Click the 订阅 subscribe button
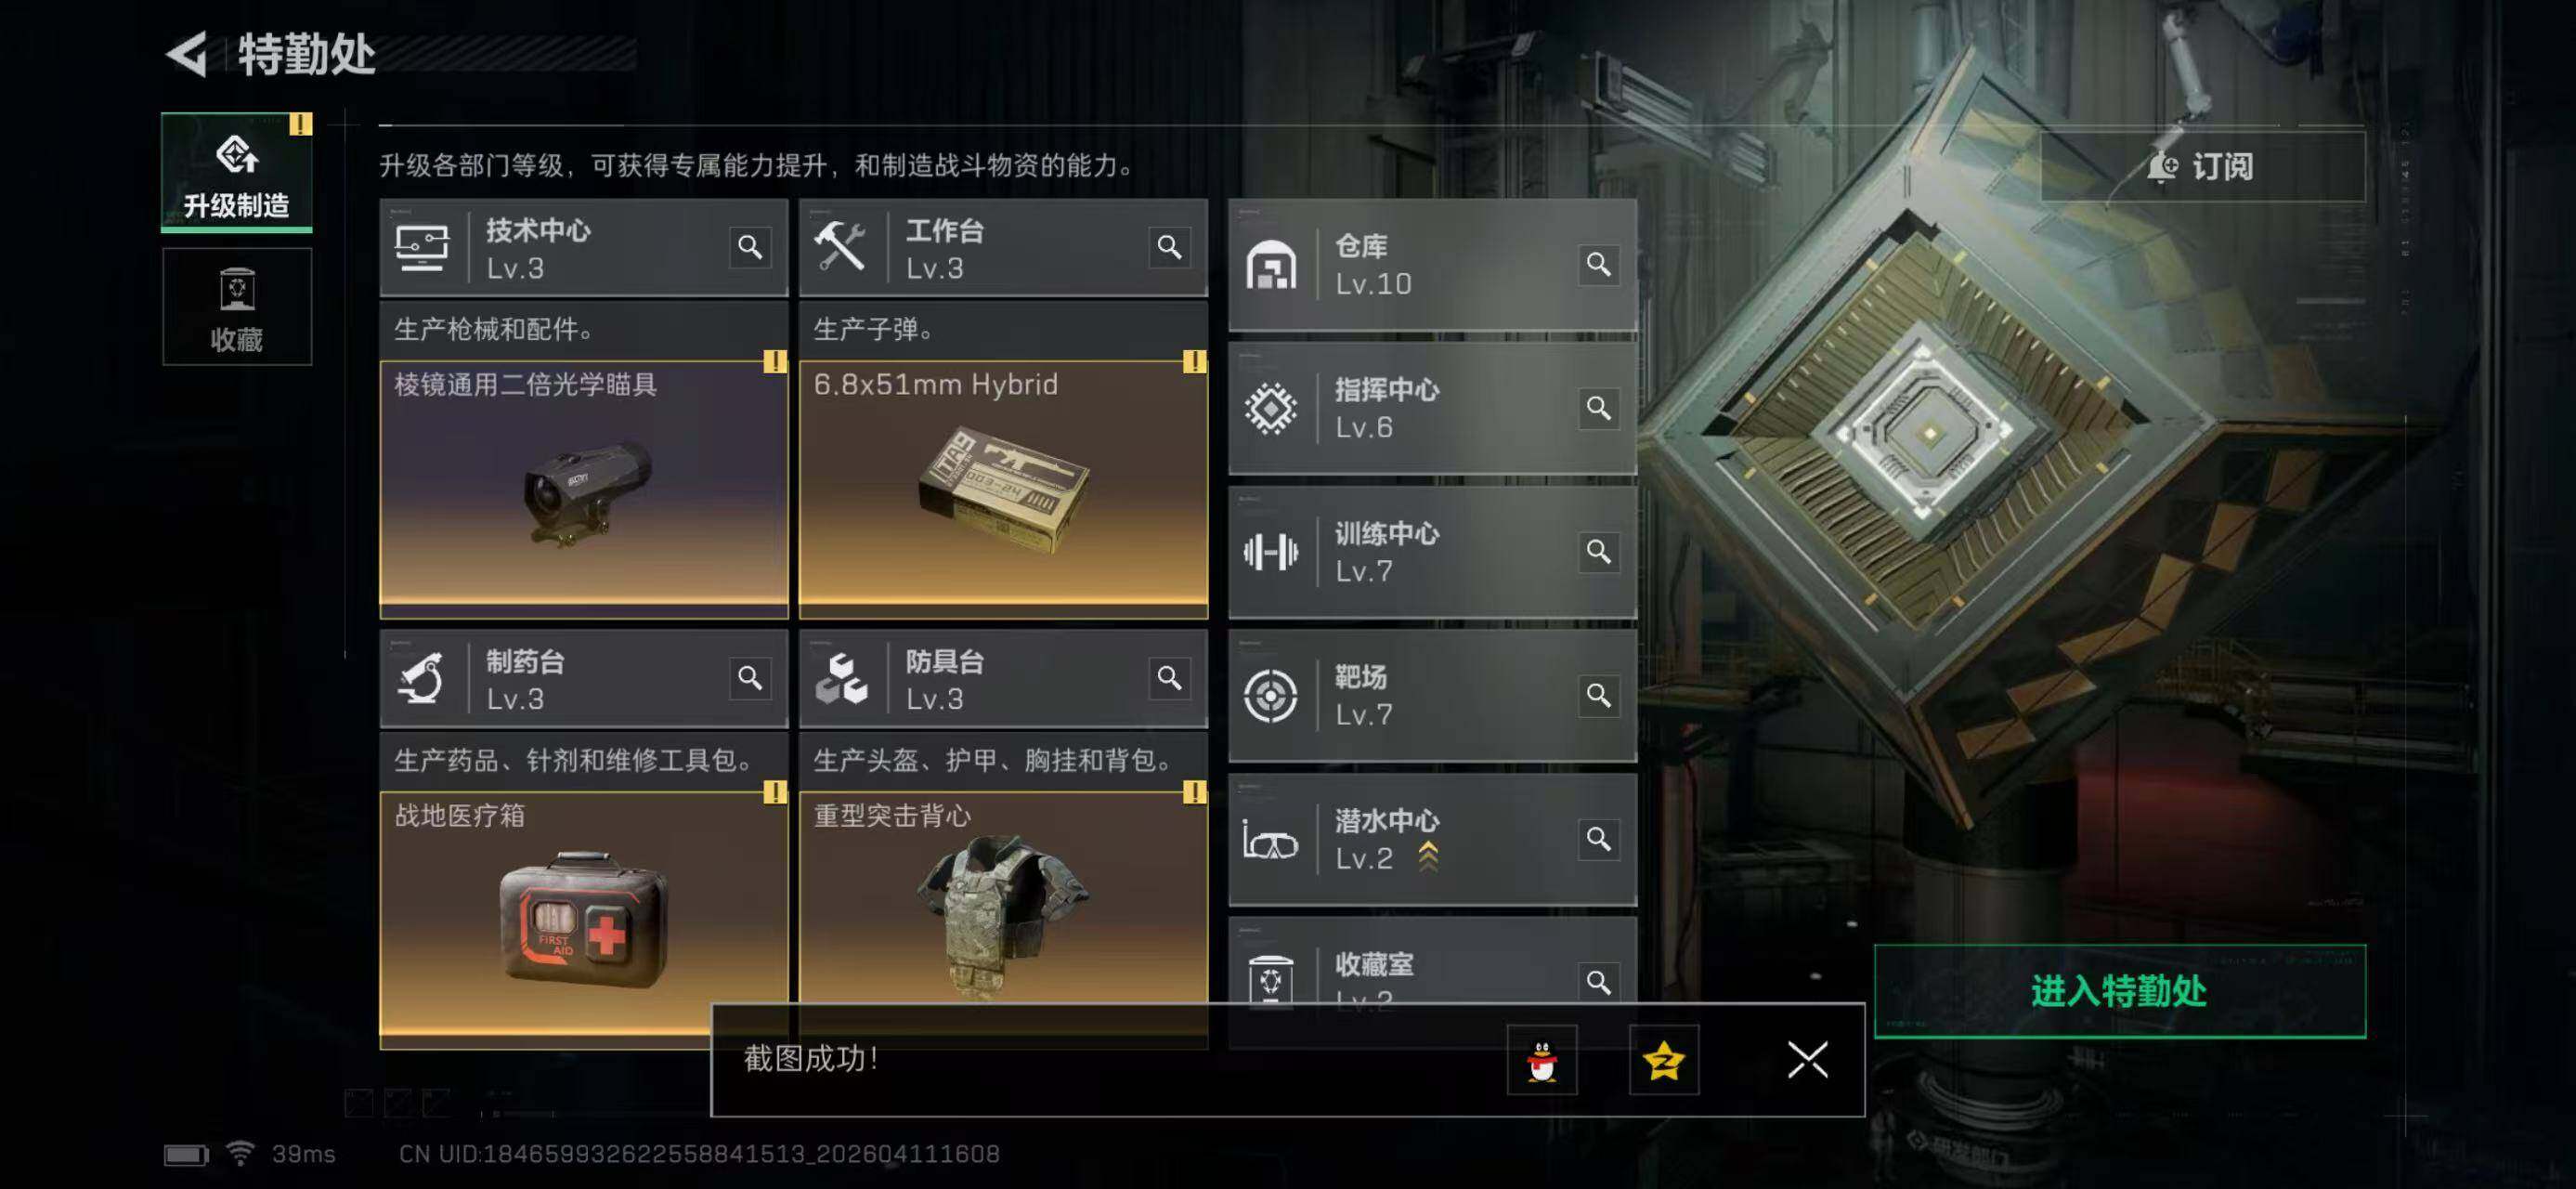2576x1189 pixels. tap(2203, 166)
